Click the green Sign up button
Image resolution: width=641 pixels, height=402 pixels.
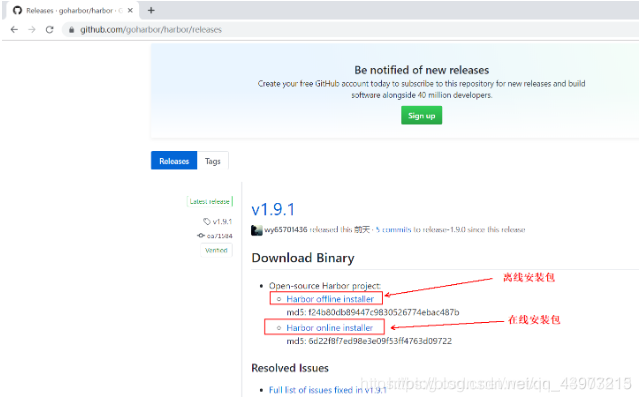click(421, 115)
